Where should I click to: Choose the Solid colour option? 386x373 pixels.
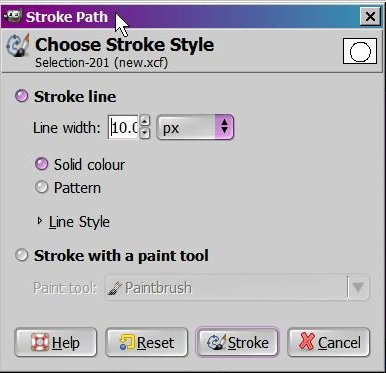coord(41,164)
